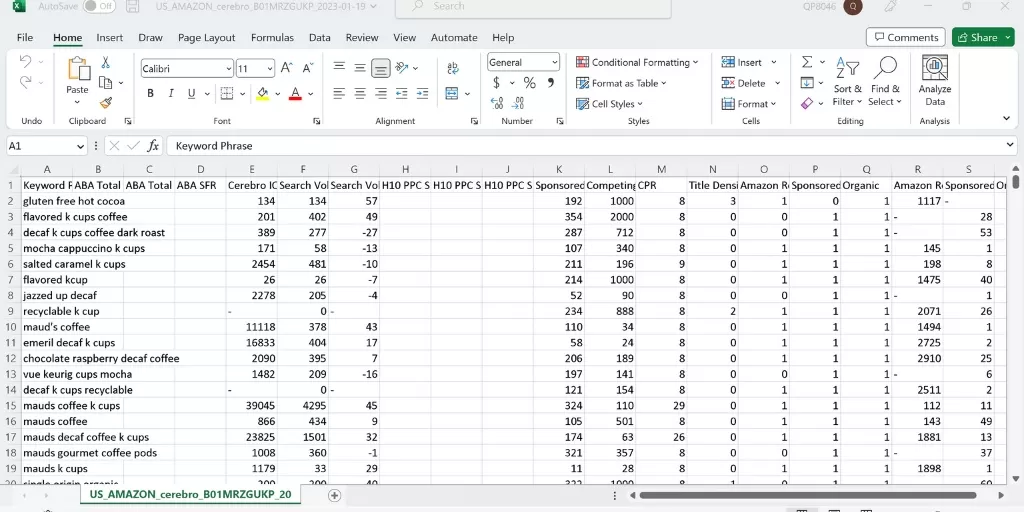Image resolution: width=1024 pixels, height=512 pixels.
Task: Toggle the AutoSave switch
Action: pyautogui.click(x=98, y=7)
